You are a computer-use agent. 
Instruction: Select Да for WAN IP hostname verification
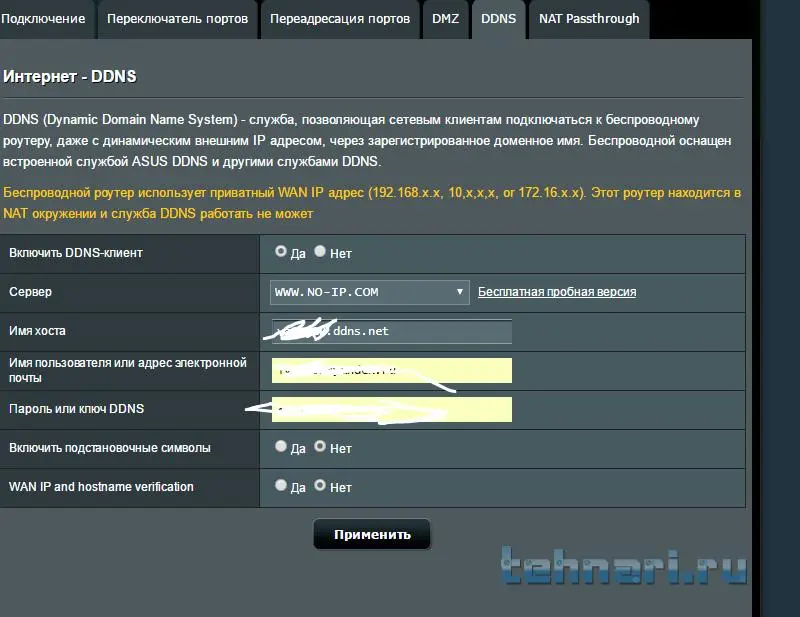coord(281,485)
